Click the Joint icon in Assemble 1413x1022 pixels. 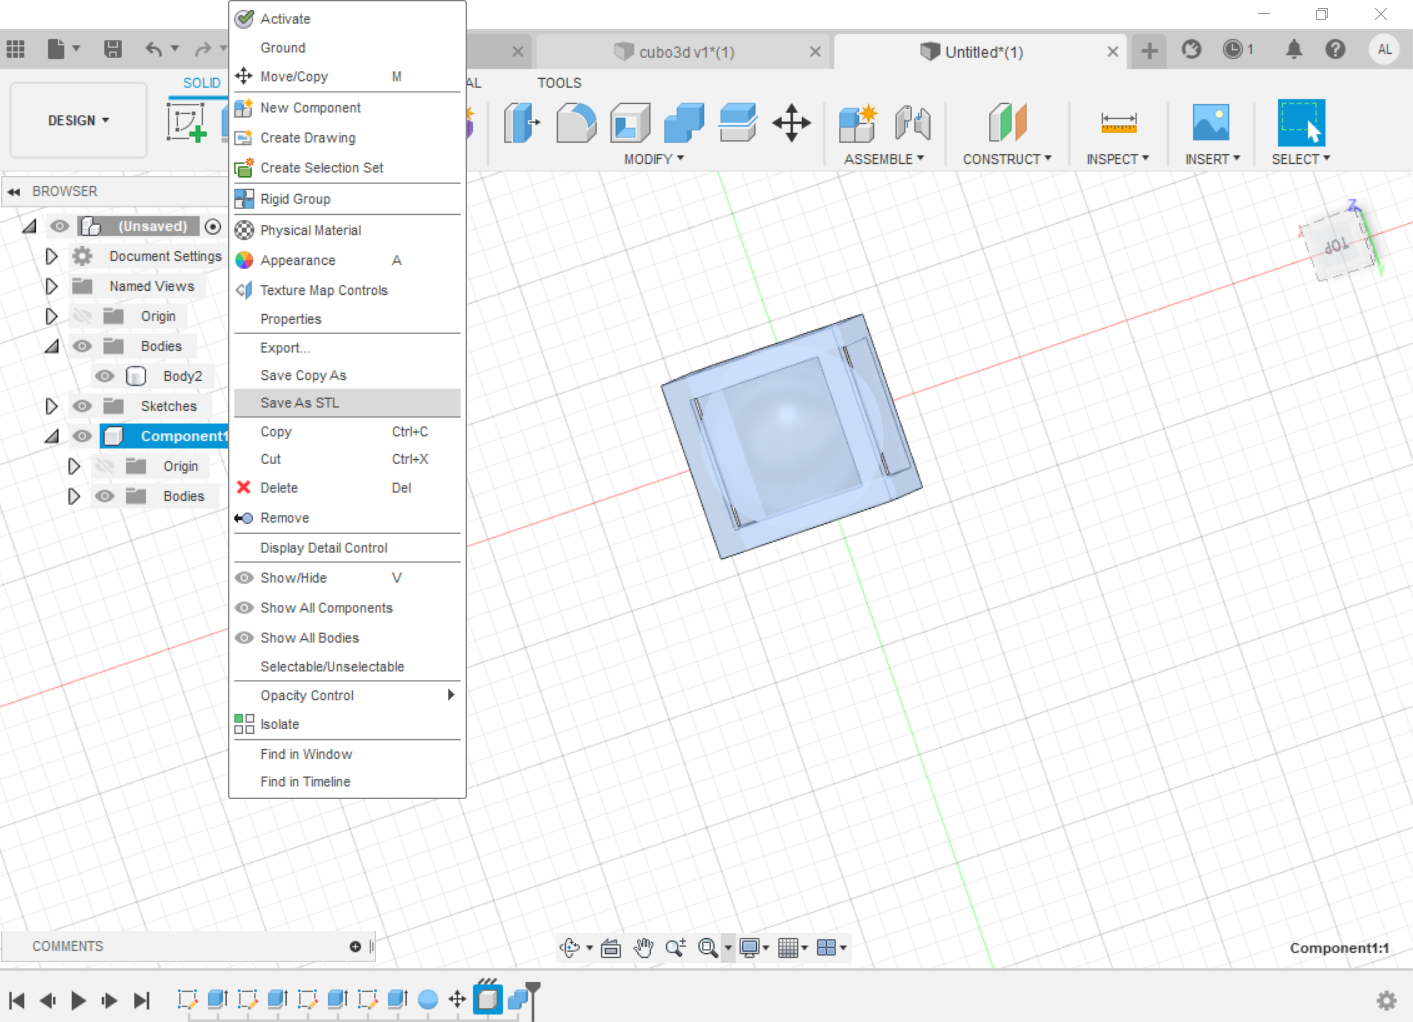point(912,123)
